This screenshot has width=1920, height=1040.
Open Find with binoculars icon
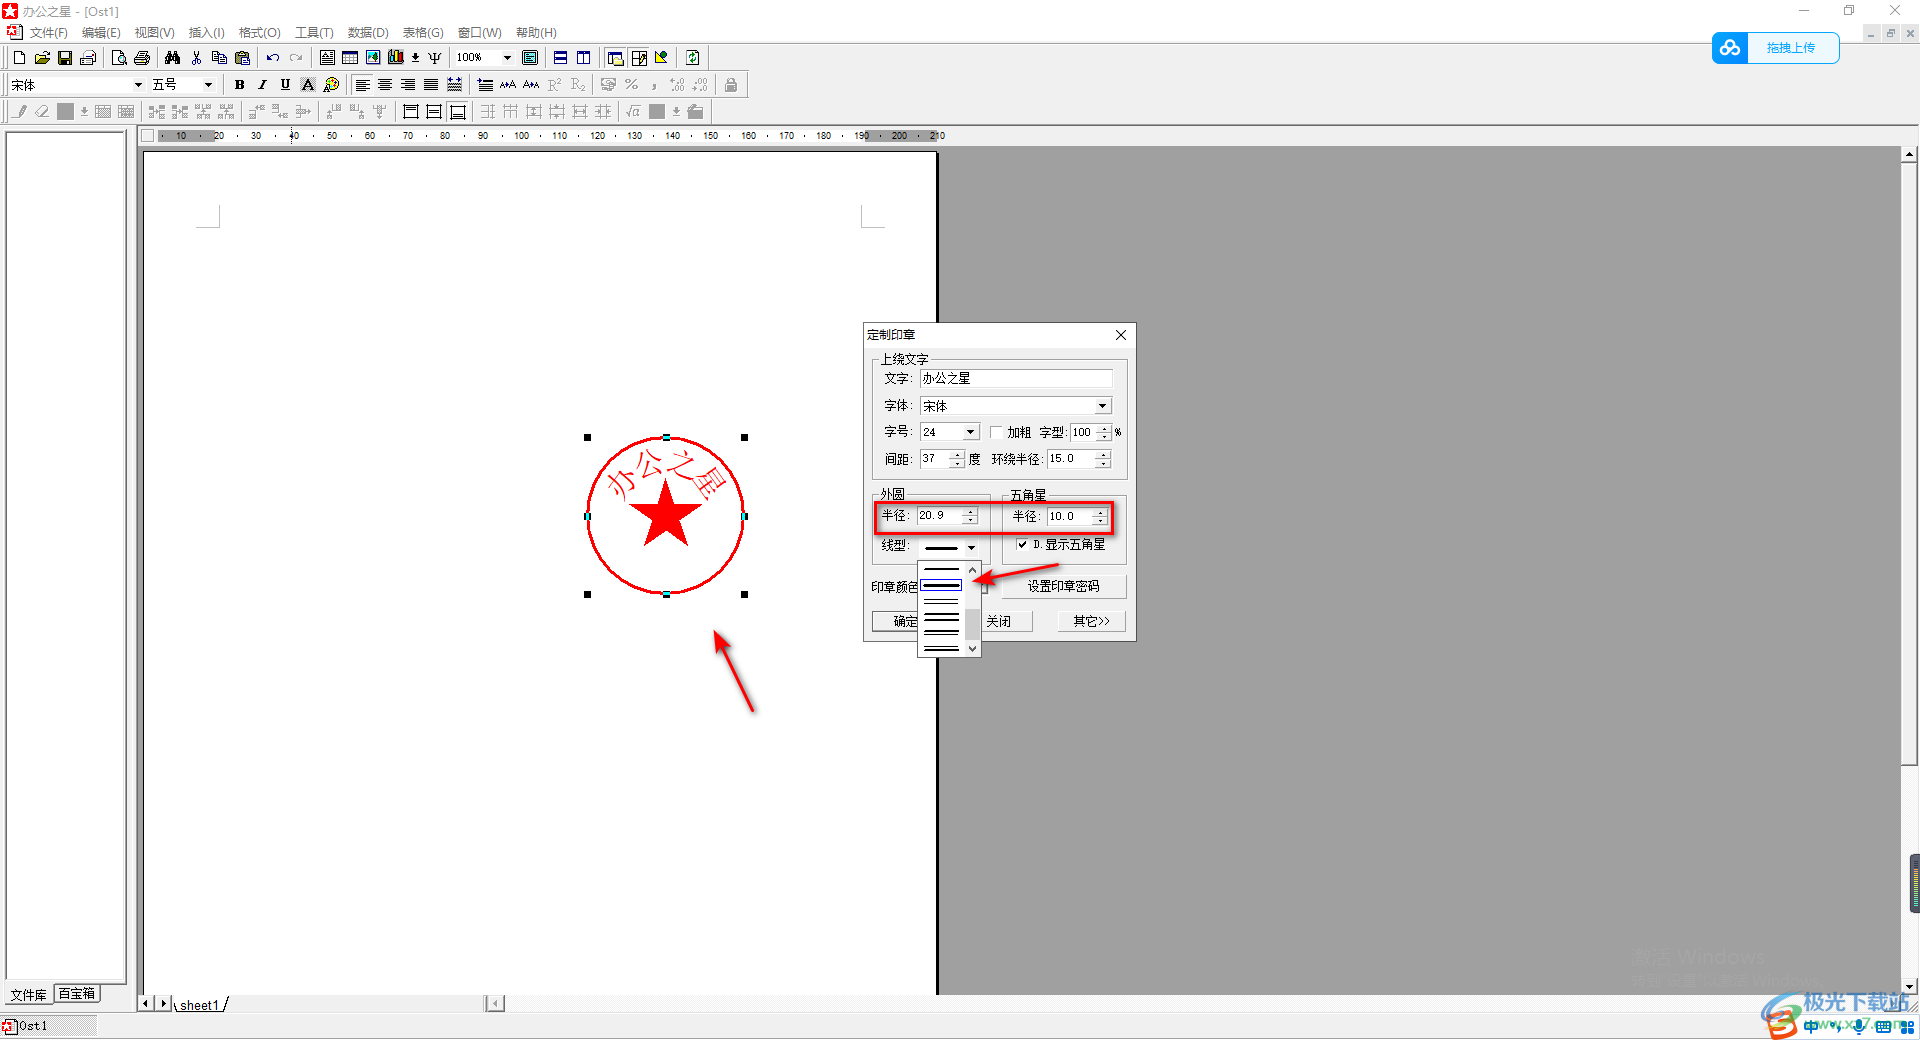pyautogui.click(x=173, y=58)
